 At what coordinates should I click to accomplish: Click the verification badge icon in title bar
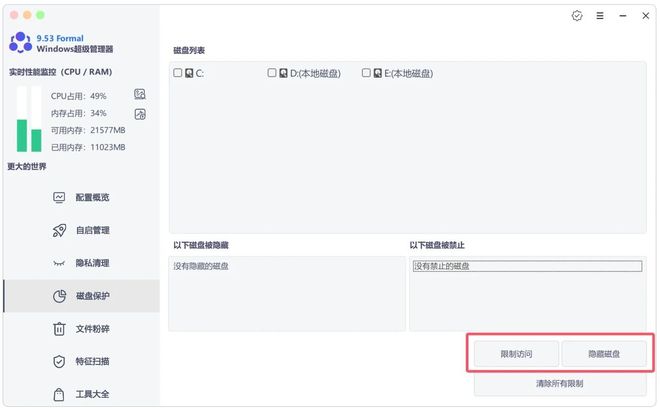click(x=577, y=16)
